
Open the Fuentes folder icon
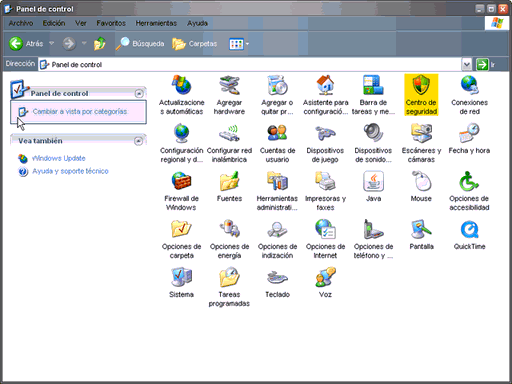229,187
